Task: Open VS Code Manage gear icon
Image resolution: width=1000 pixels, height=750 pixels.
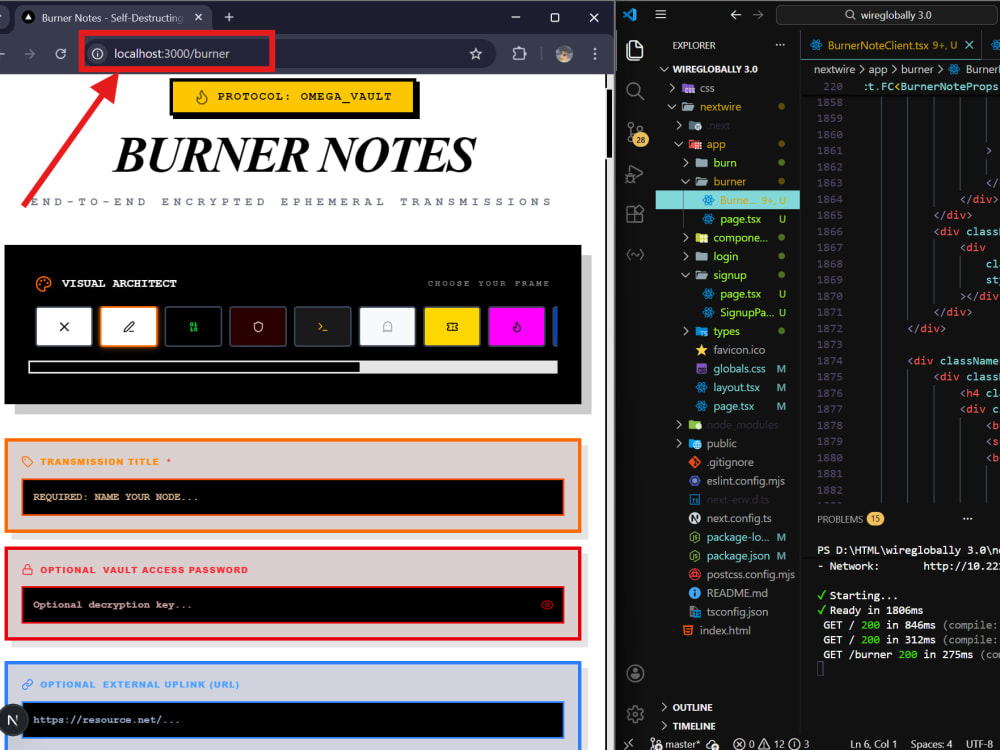Action: click(635, 714)
